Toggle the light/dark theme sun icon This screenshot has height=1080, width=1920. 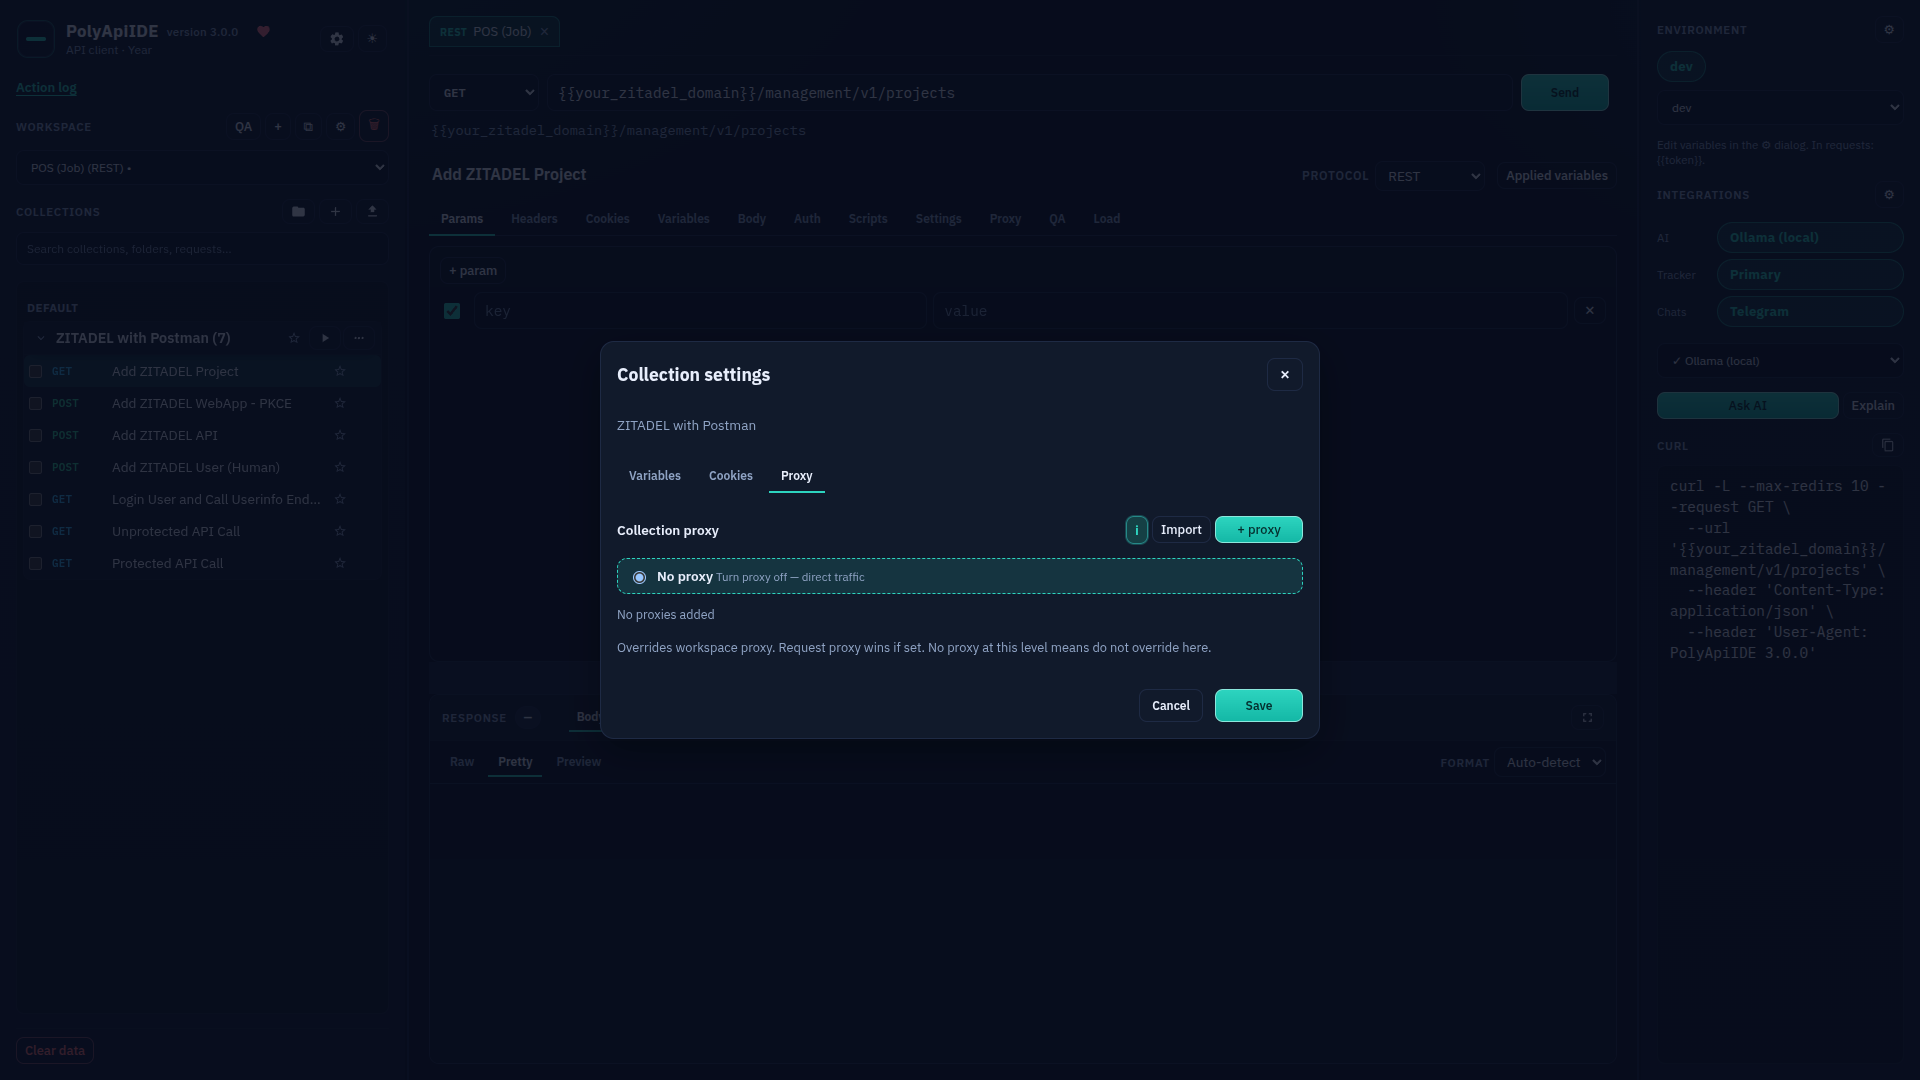(x=372, y=39)
